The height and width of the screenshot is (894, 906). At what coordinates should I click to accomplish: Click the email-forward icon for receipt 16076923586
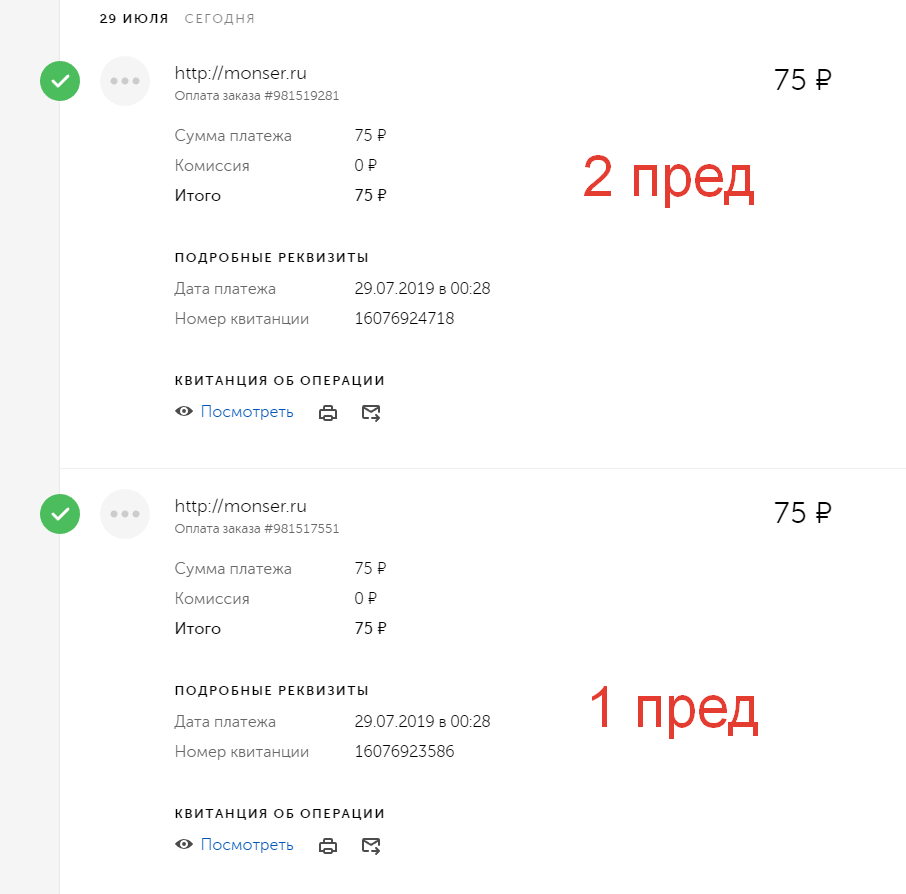tap(371, 846)
